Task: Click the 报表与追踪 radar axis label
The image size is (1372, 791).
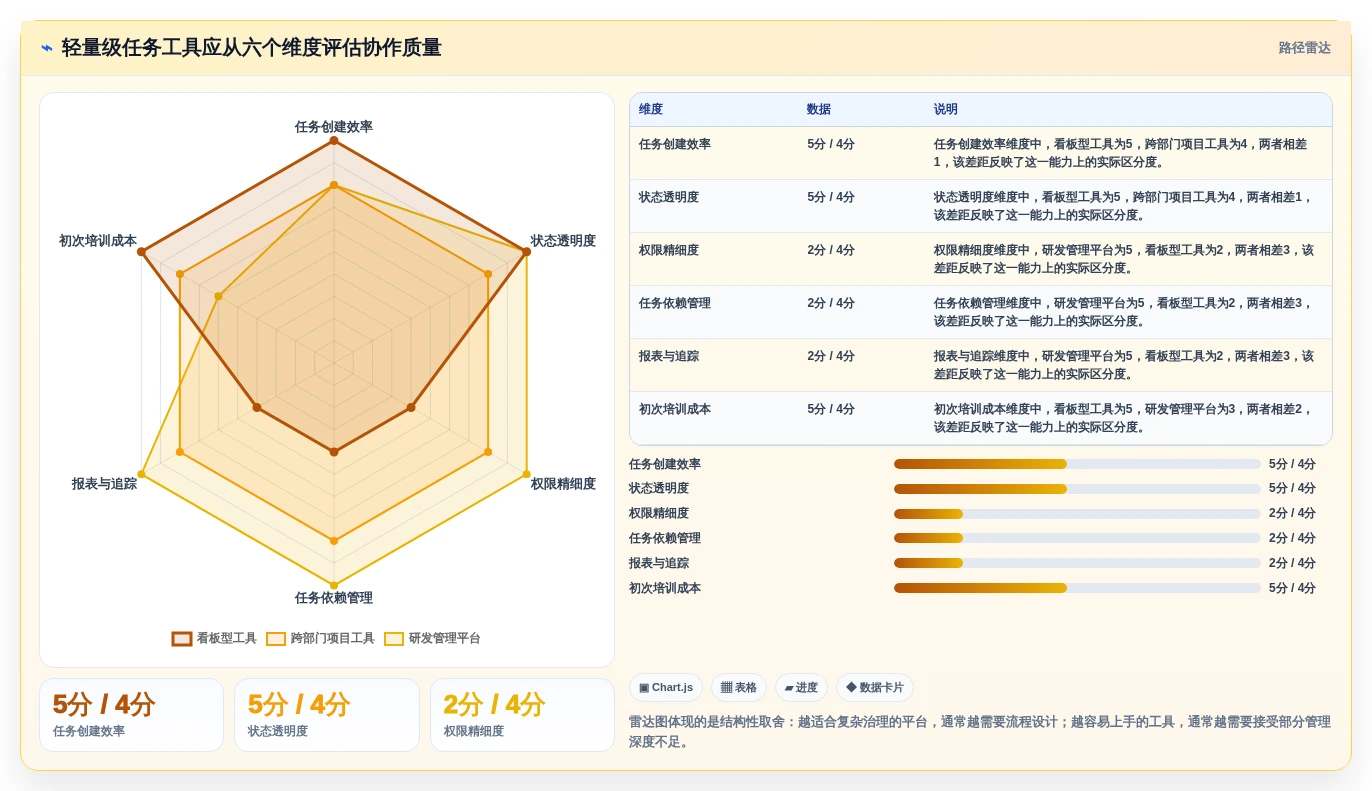Action: coord(104,484)
